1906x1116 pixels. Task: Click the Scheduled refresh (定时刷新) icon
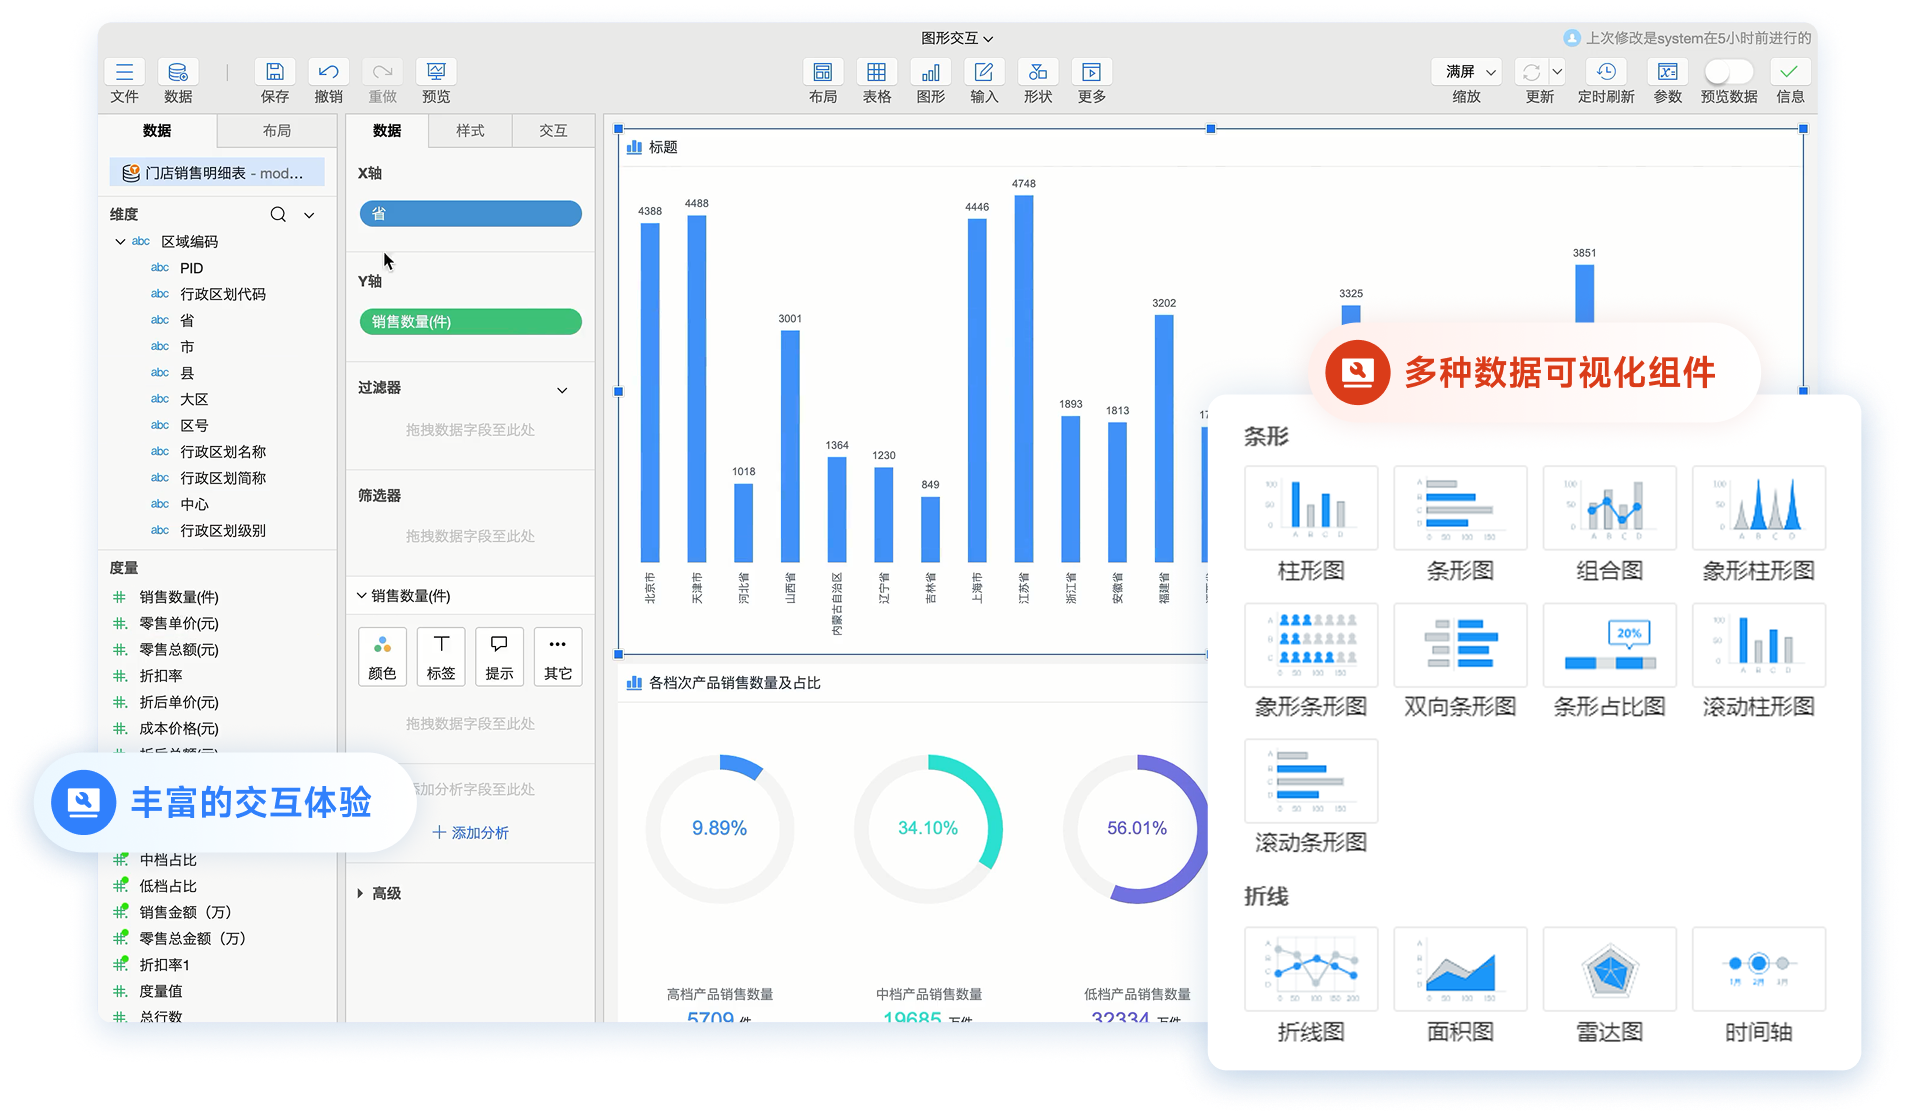pos(1606,73)
